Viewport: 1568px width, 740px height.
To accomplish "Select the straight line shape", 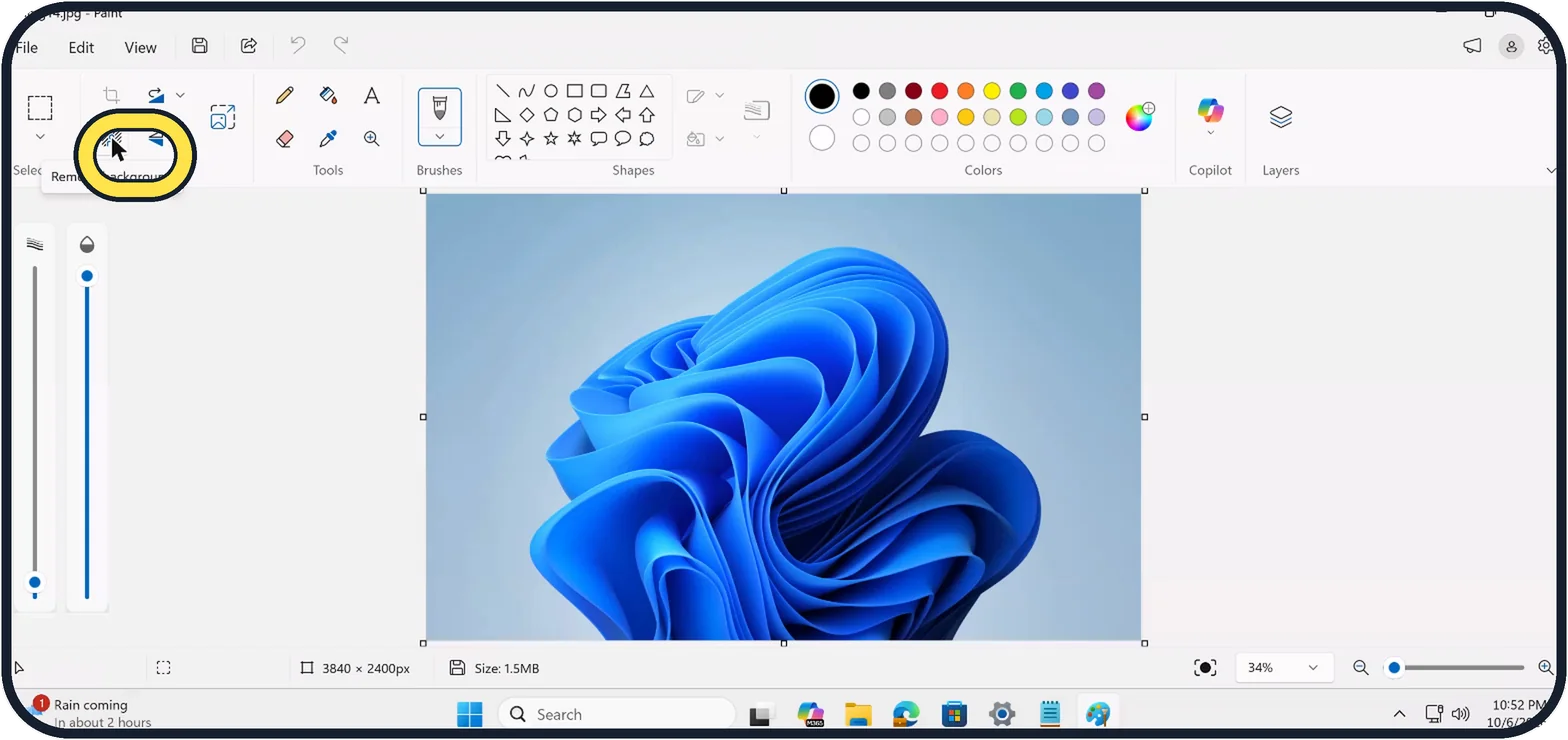I will click(503, 91).
